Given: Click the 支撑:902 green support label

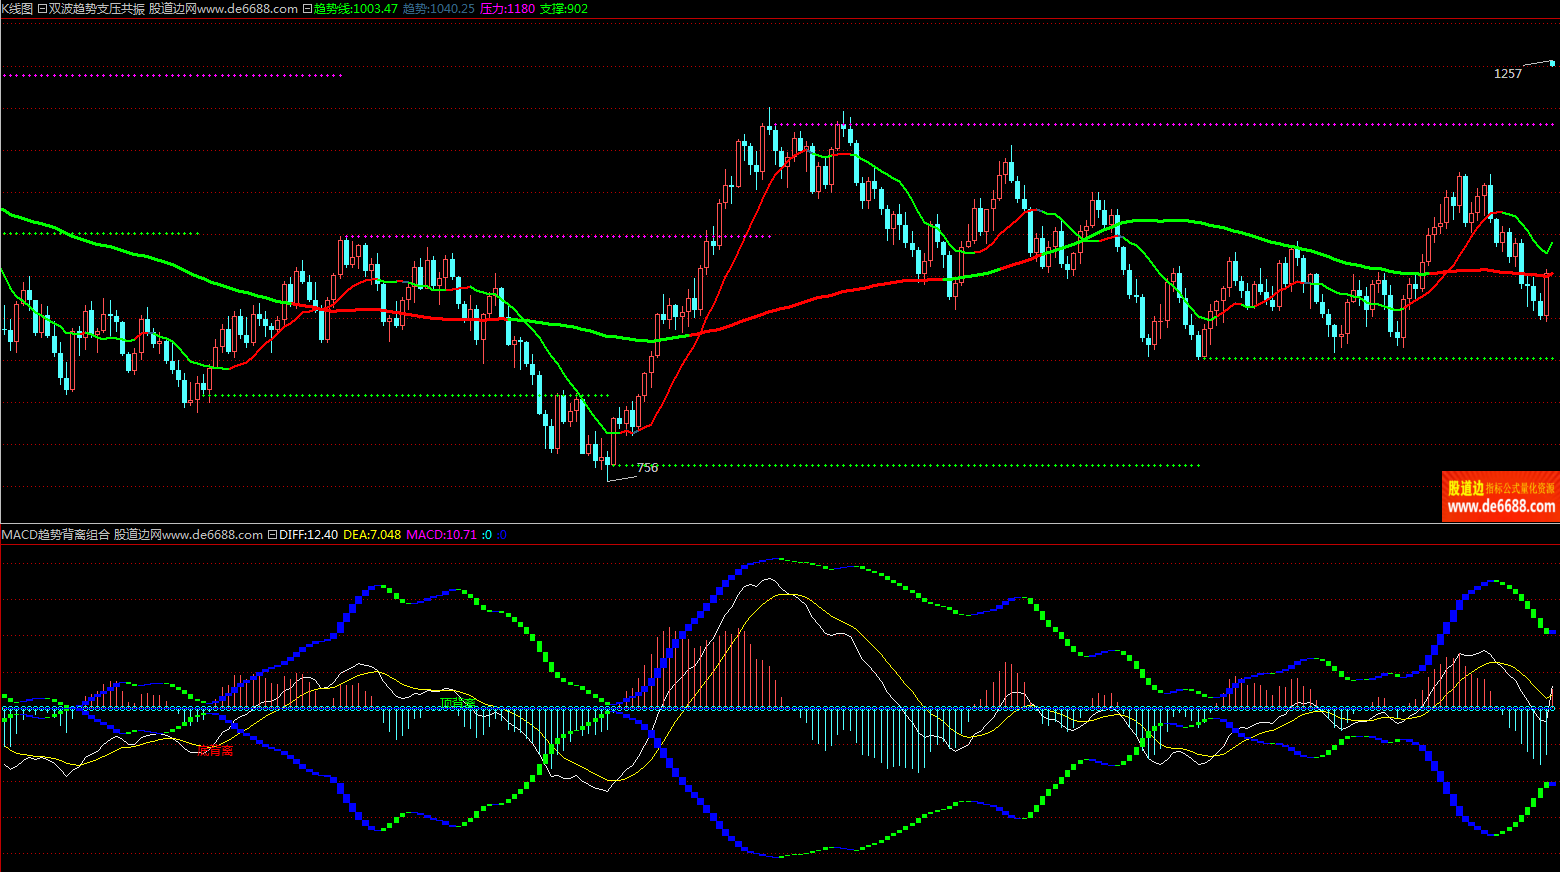Looking at the screenshot, I should [564, 9].
